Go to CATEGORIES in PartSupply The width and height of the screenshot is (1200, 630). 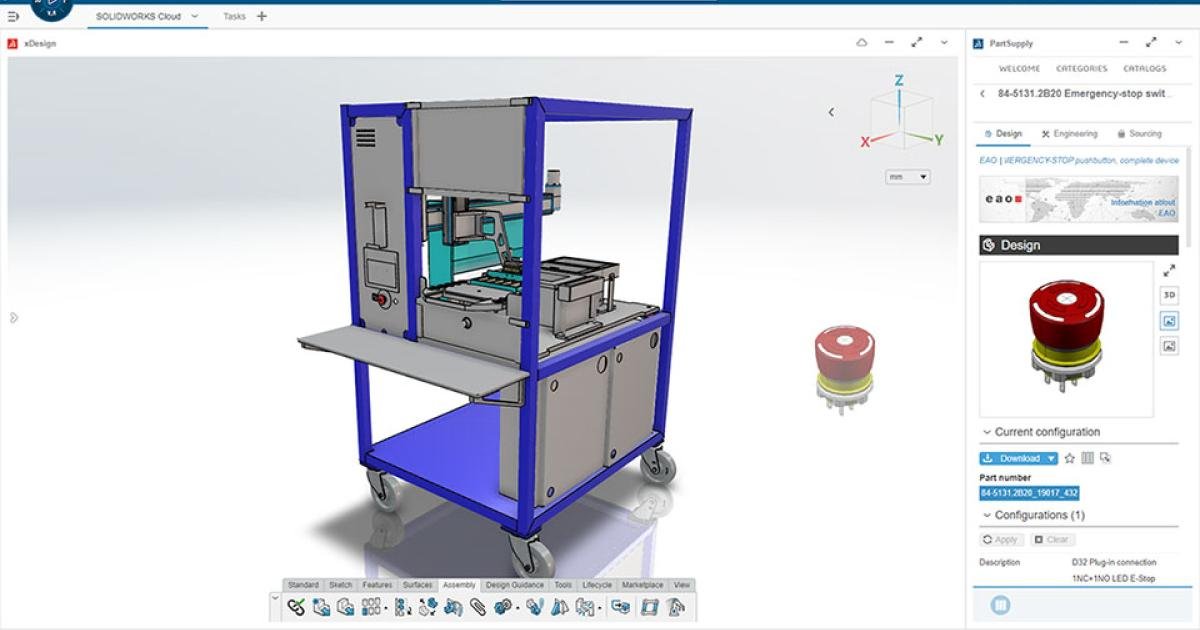point(1082,69)
